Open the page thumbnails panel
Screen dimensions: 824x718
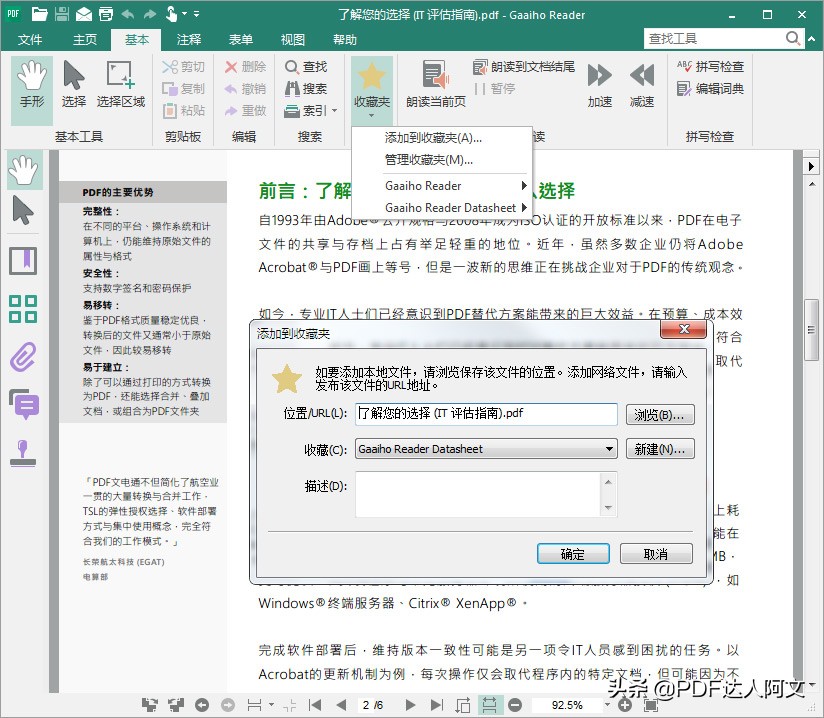pos(23,309)
